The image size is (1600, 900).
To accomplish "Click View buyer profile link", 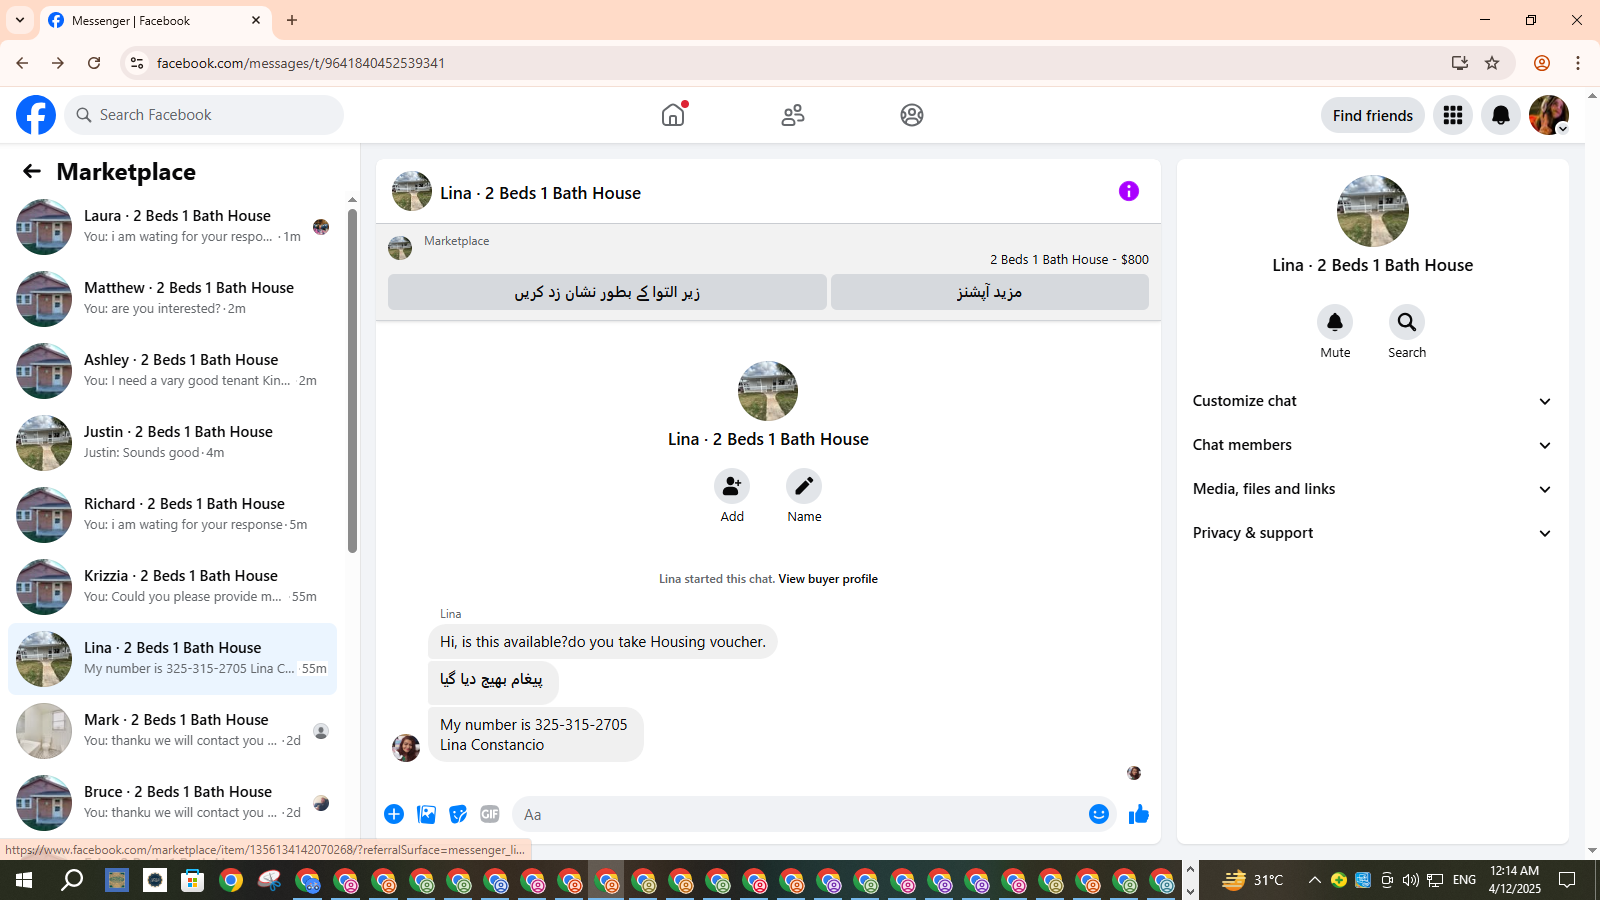I will point(828,579).
